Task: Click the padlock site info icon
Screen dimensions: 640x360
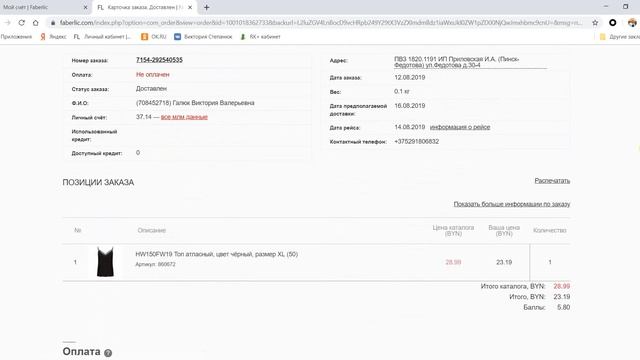Action: (x=53, y=23)
